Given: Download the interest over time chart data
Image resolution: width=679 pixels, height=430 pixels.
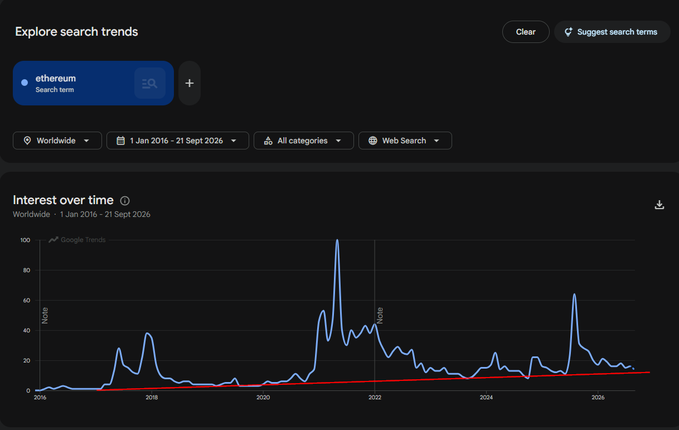Looking at the screenshot, I should tap(659, 204).
